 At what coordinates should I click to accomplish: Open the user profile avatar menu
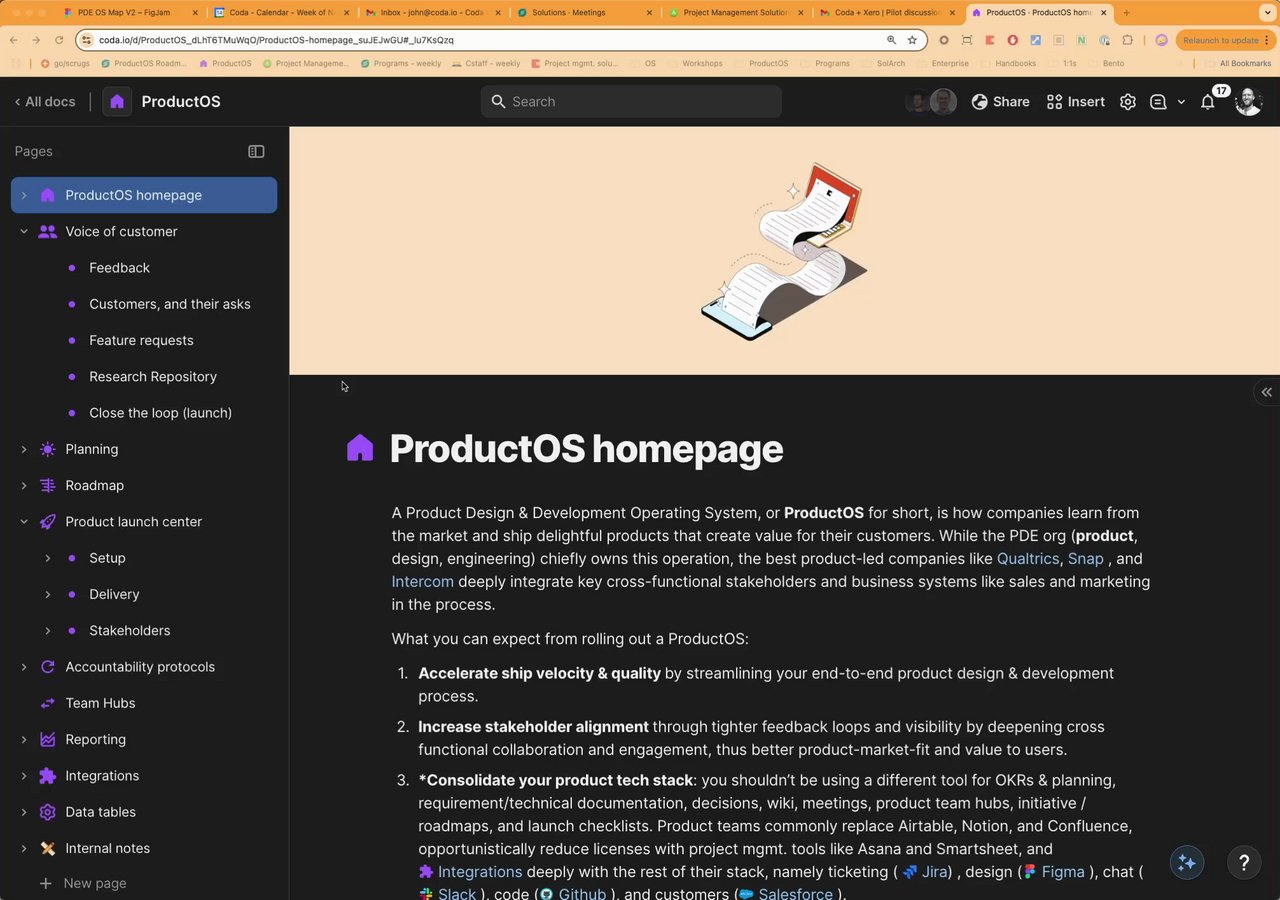point(1249,101)
